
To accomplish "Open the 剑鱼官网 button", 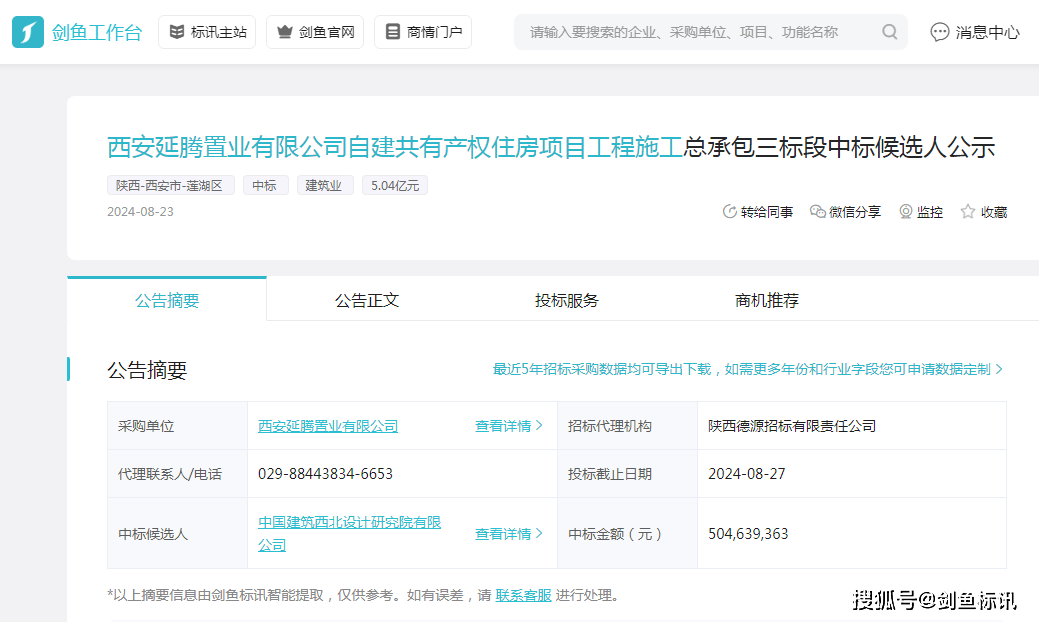I will (315, 32).
